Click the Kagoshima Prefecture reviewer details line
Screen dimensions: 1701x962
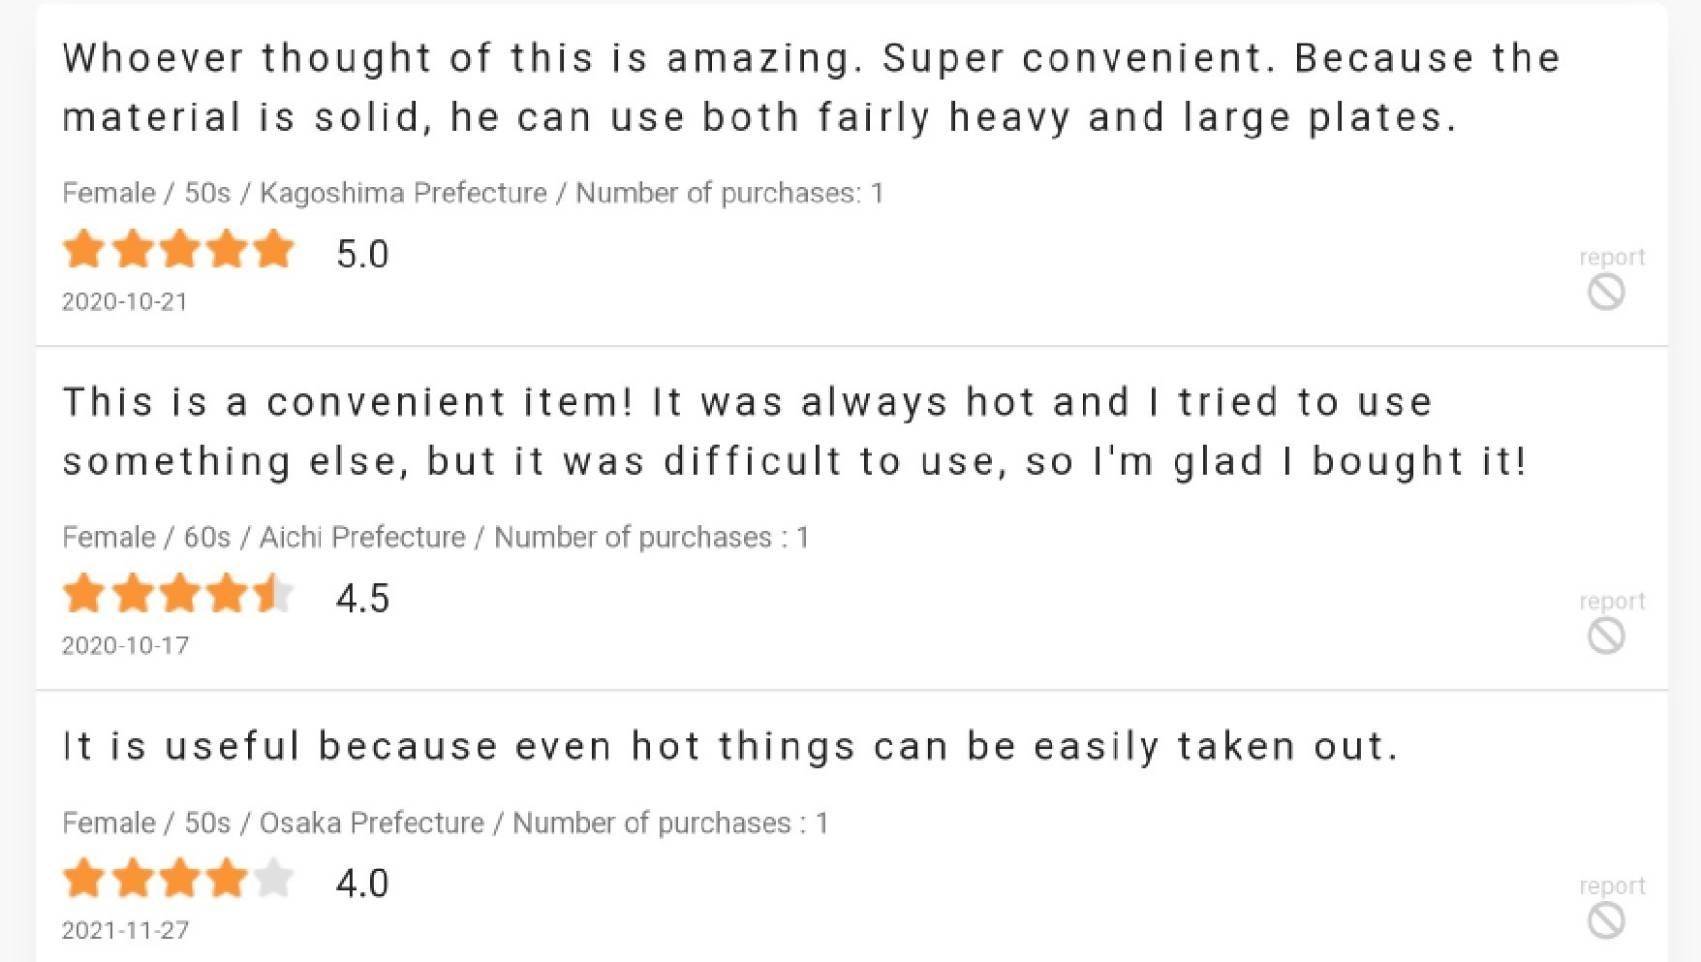(x=472, y=193)
